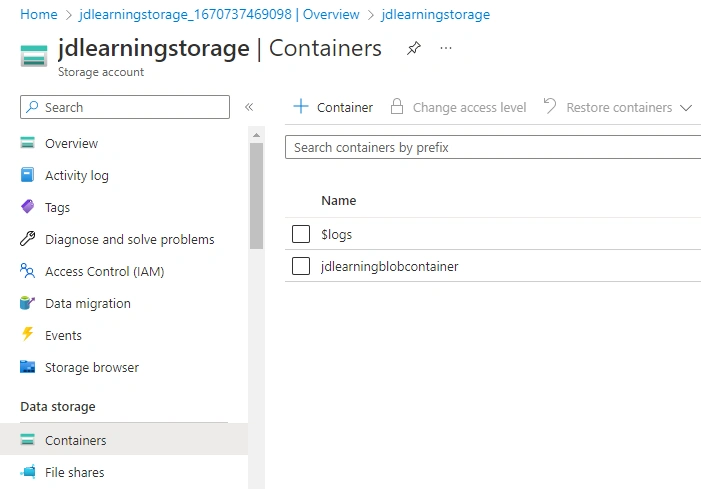The image size is (701, 489).
Task: Click the Overview sidebar icon
Action: (x=27, y=143)
